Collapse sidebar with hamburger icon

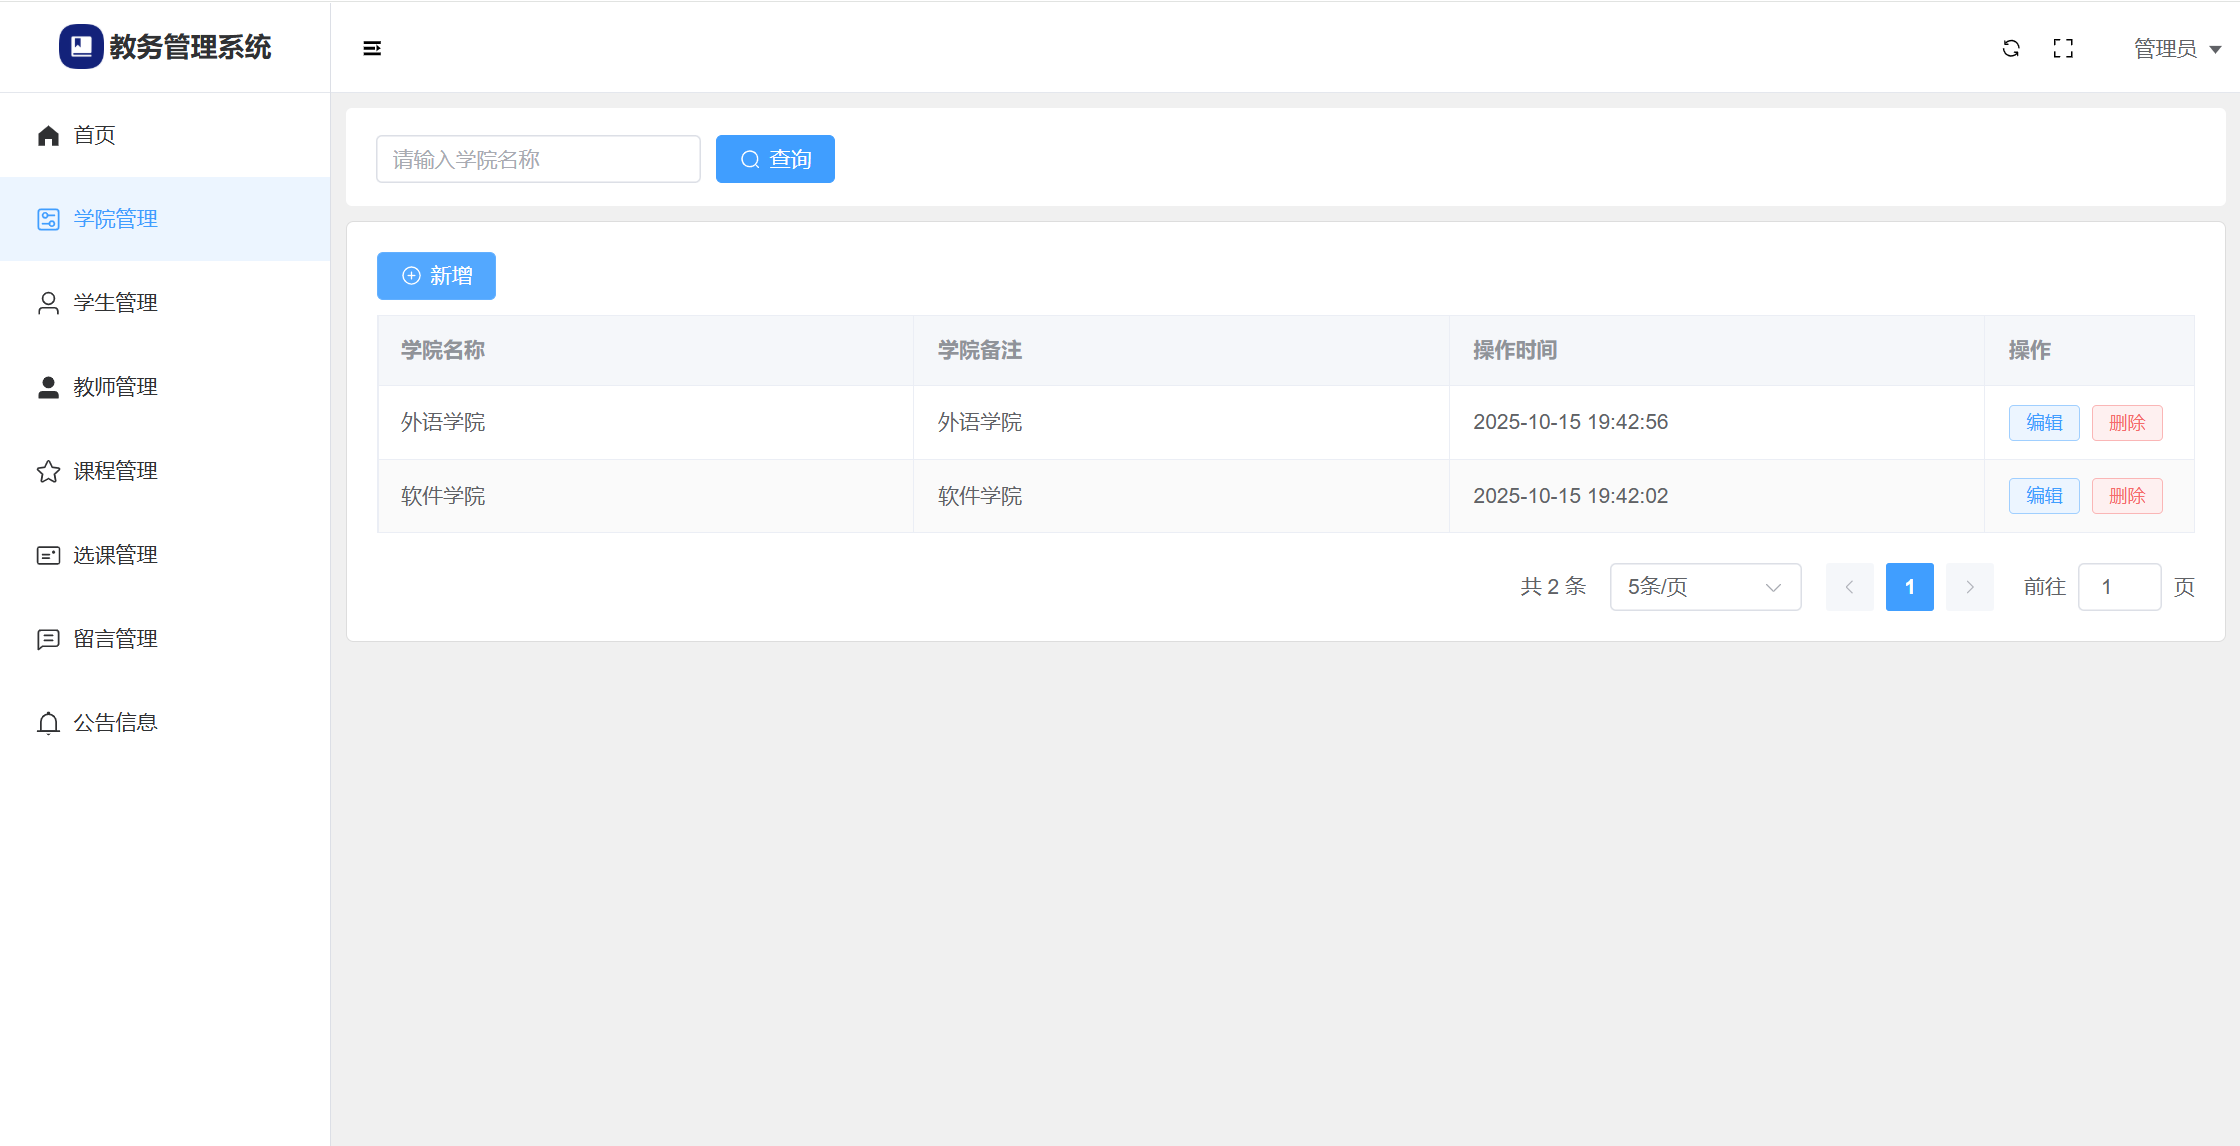[372, 48]
